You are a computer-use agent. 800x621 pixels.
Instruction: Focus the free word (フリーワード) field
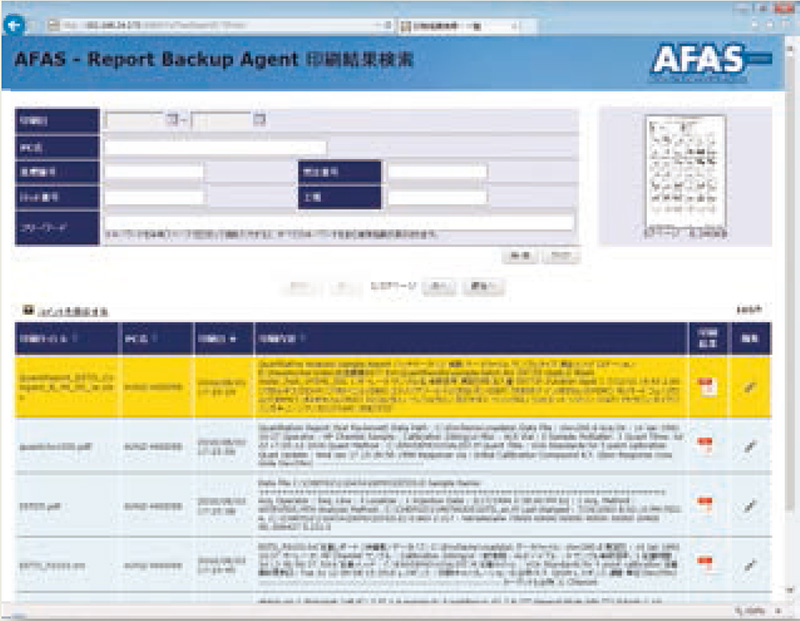339,222
